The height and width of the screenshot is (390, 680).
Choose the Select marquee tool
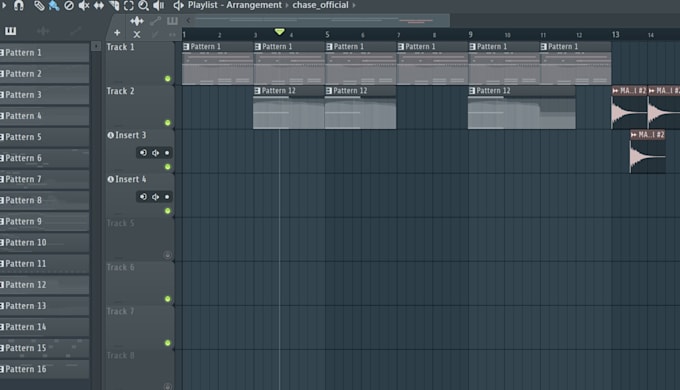point(129,6)
